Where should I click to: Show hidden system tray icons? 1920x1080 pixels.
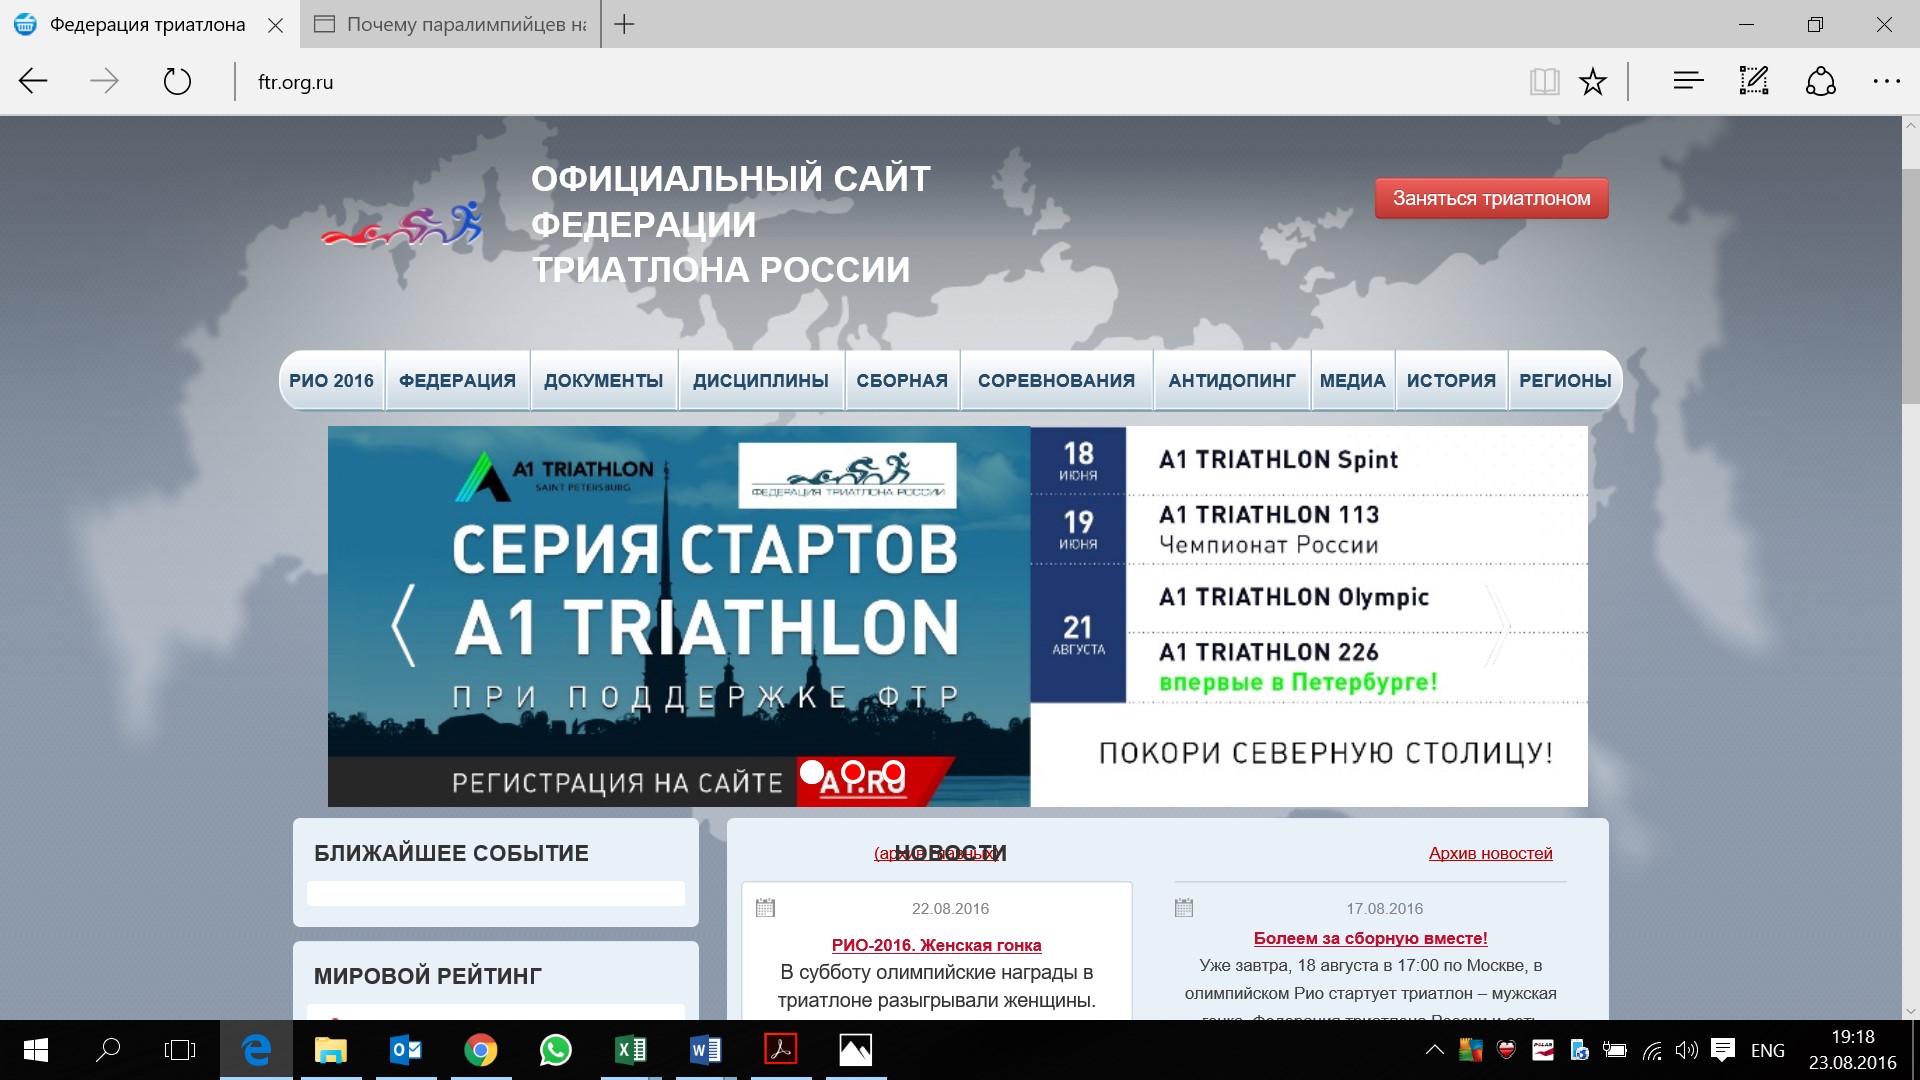coord(1435,1050)
